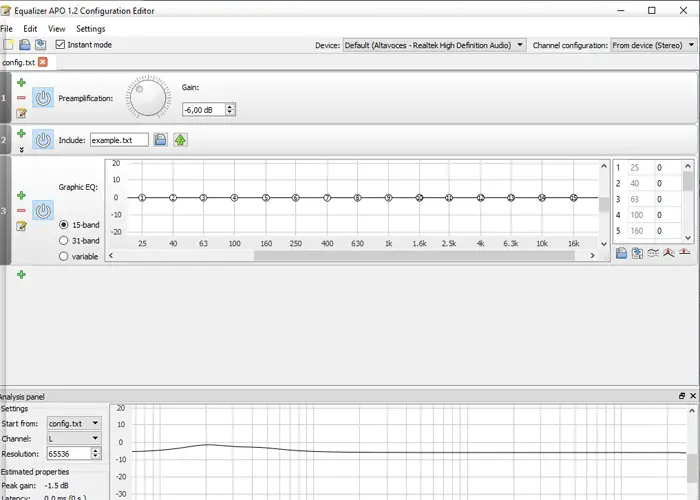Toggle Include filter power button
Image resolution: width=700 pixels, height=500 pixels.
pyautogui.click(x=43, y=140)
